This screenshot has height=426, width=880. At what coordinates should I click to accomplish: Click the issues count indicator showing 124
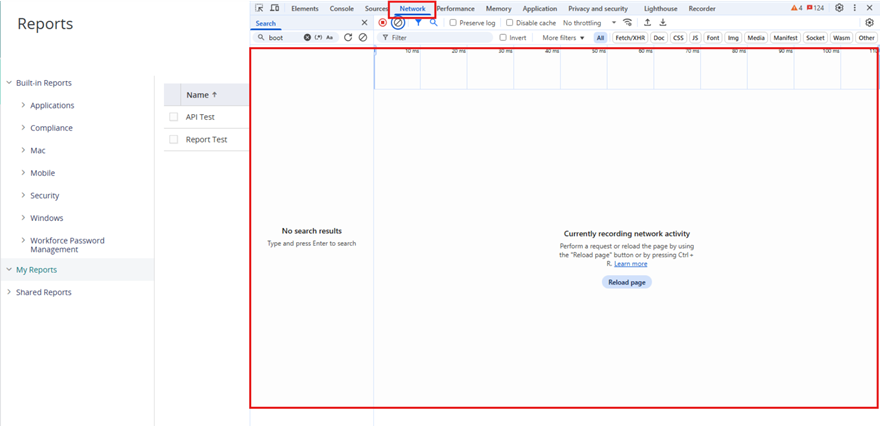[815, 8]
